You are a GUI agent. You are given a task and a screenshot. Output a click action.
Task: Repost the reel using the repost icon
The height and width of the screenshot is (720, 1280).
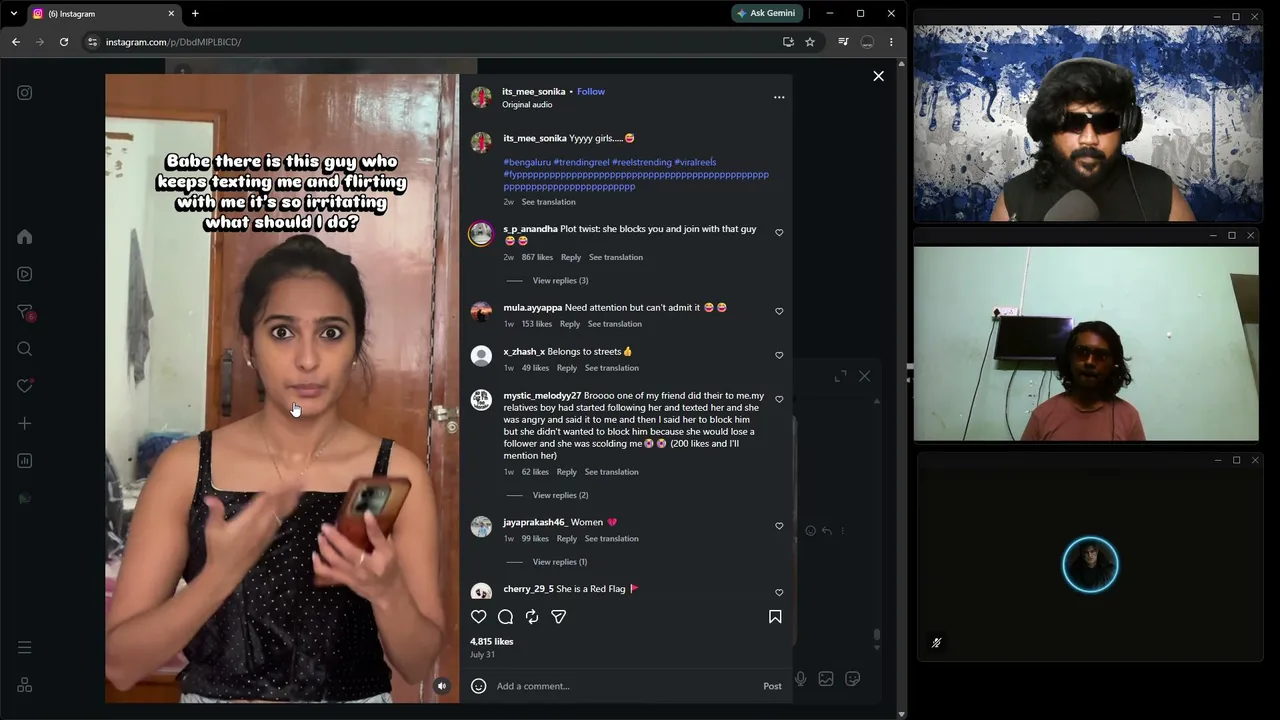532,617
